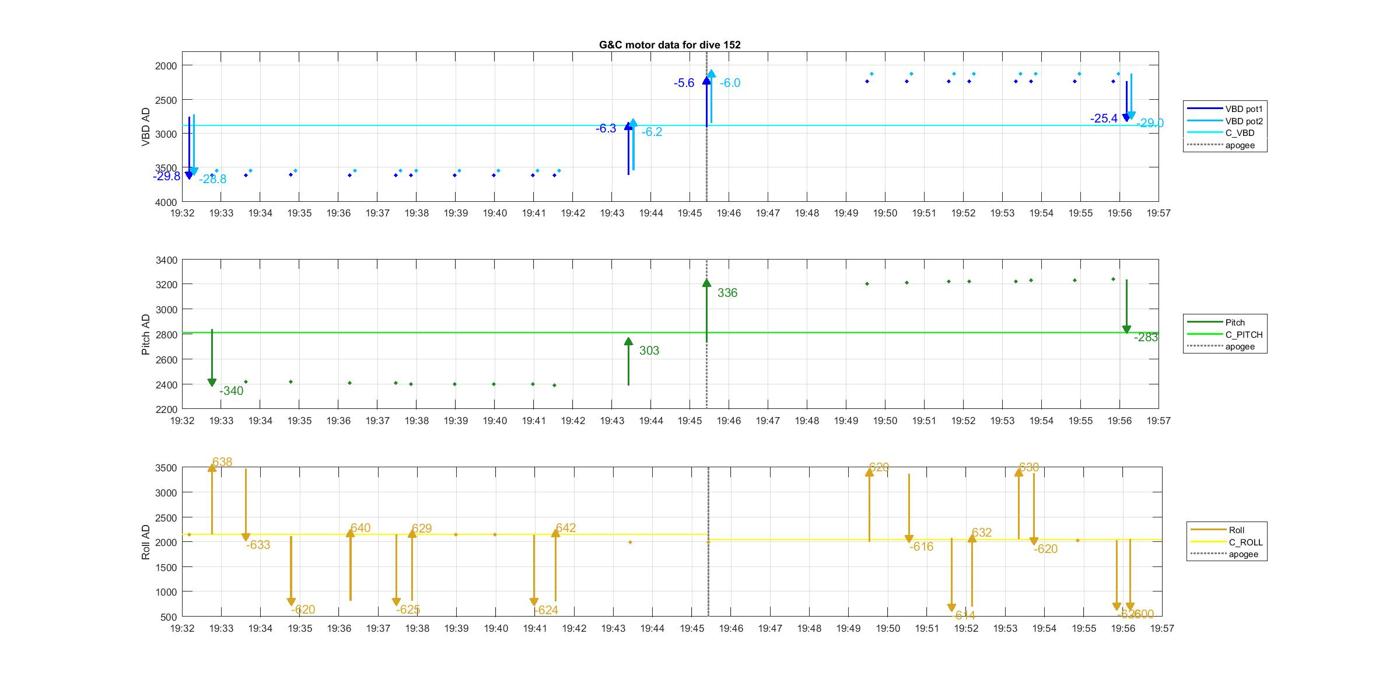Click the '19:47' time tick under the Roll plot
This screenshot has width=1400, height=693.
(x=771, y=628)
